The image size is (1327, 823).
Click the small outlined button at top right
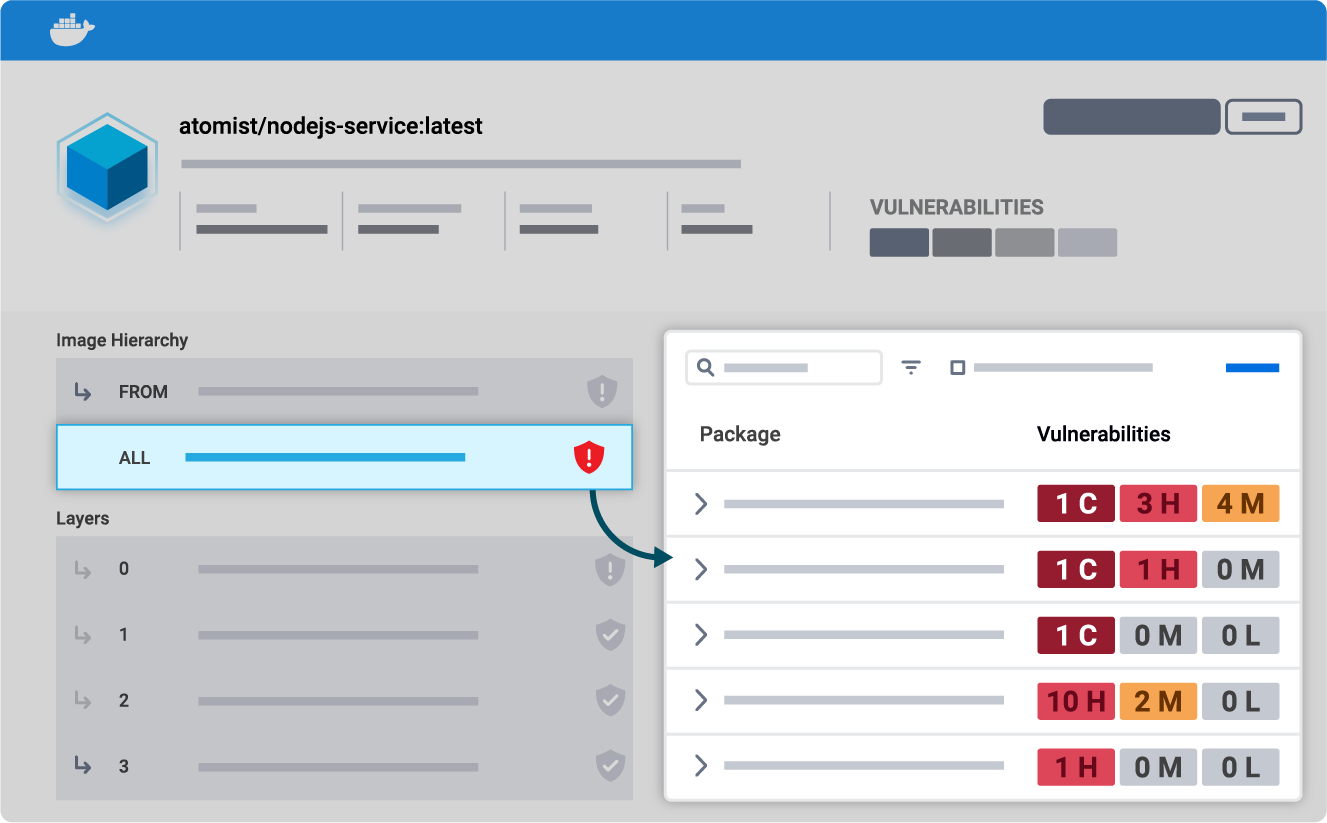[x=1263, y=117]
